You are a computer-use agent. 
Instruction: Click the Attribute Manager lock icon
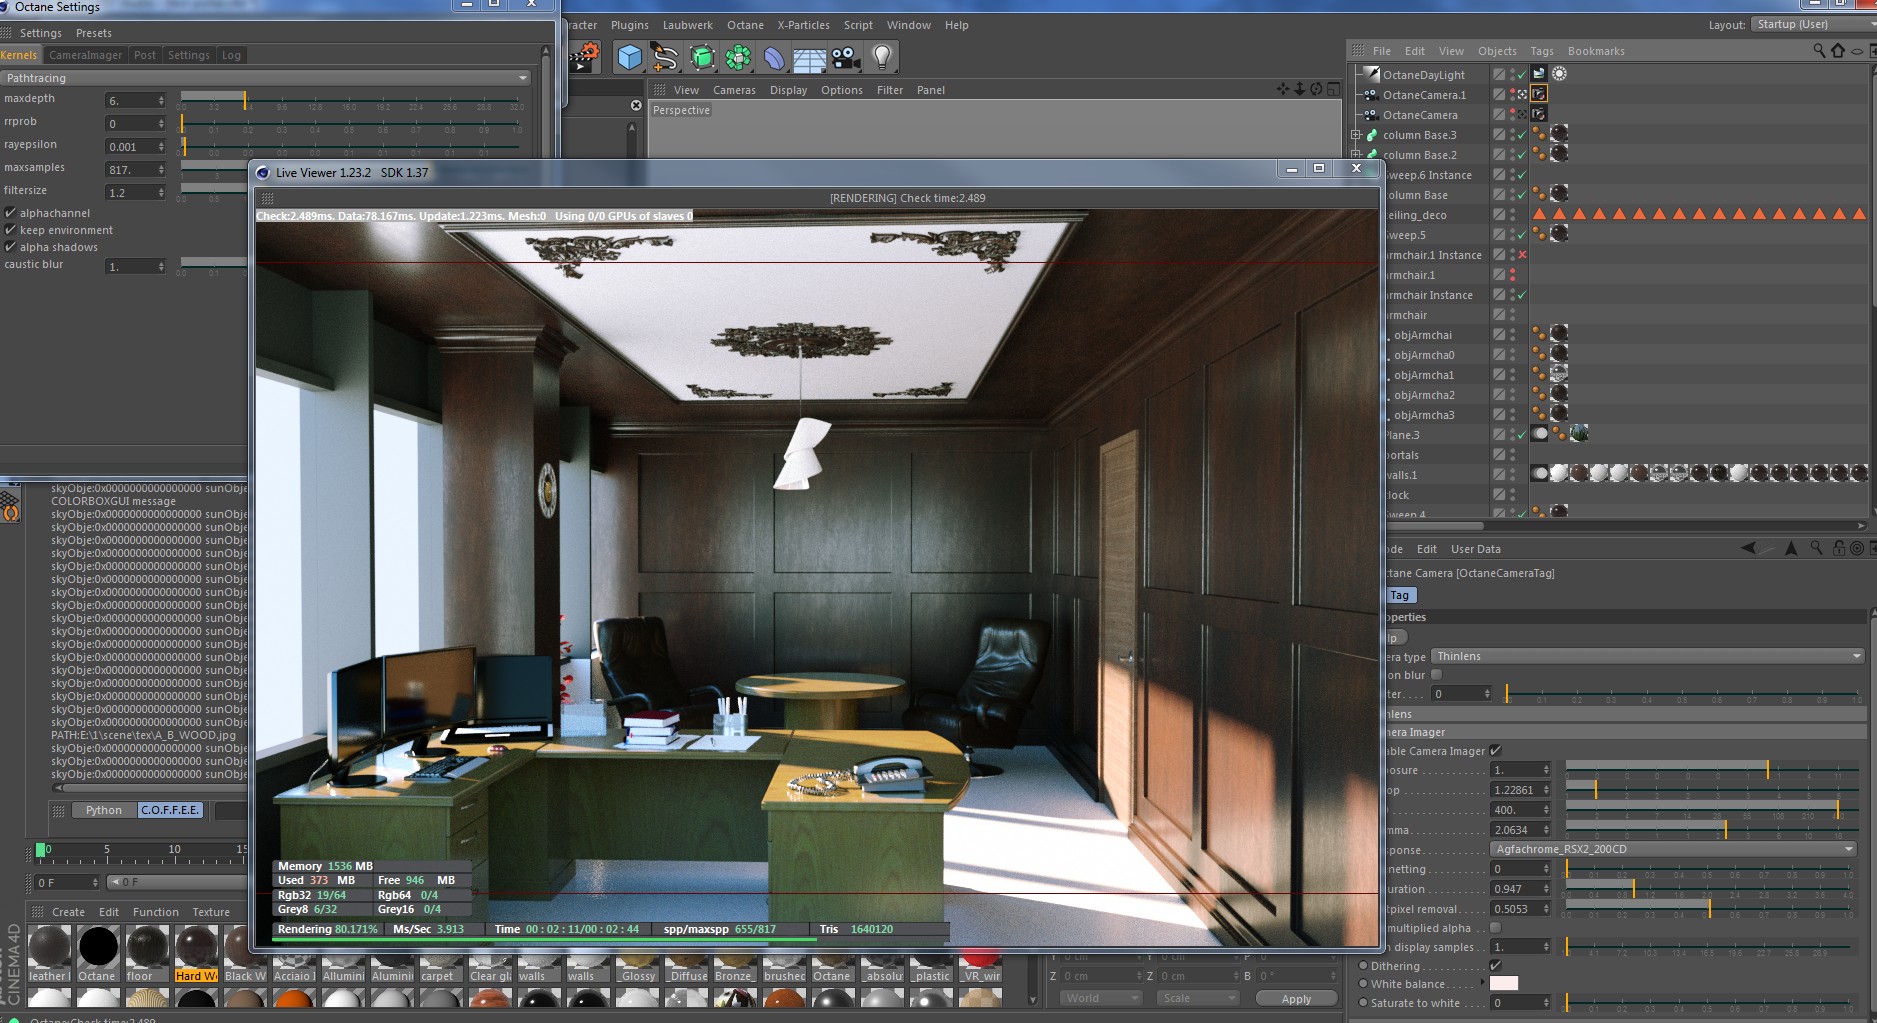1838,548
